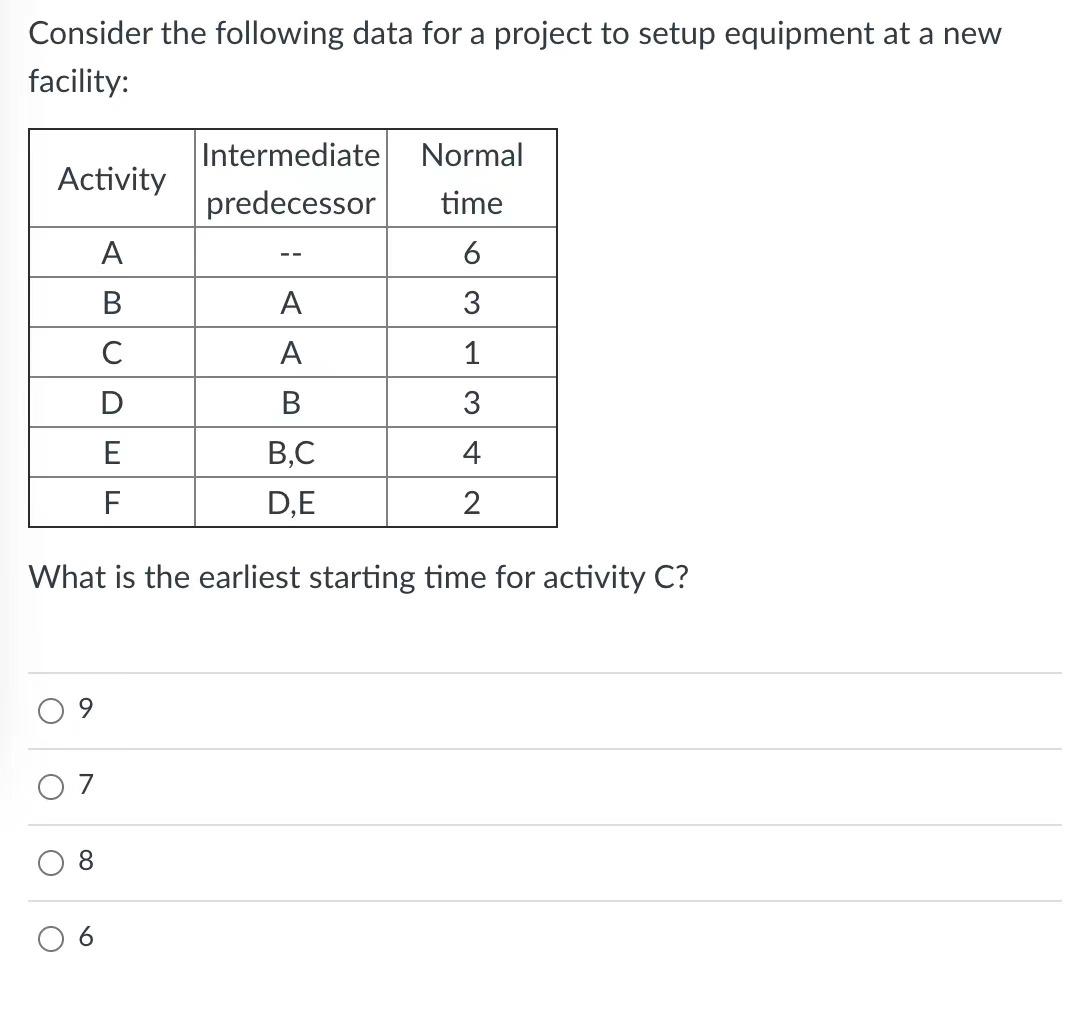Click the Normal time column header

click(471, 178)
